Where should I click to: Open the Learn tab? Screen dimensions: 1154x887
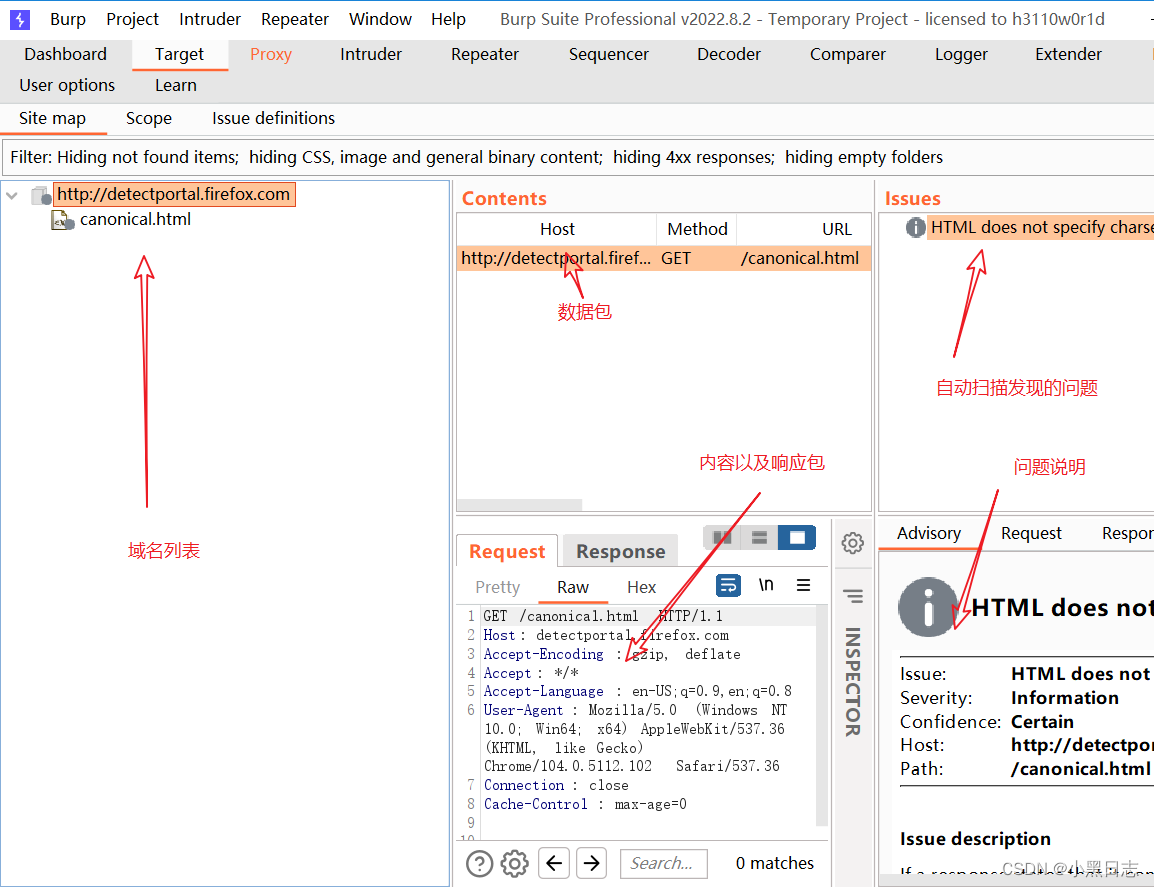click(176, 85)
